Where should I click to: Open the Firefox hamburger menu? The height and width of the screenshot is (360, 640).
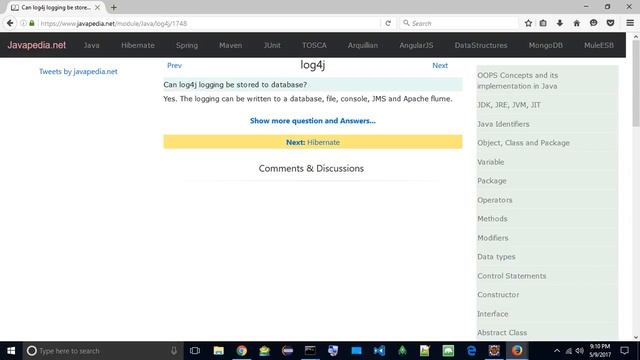coord(630,23)
